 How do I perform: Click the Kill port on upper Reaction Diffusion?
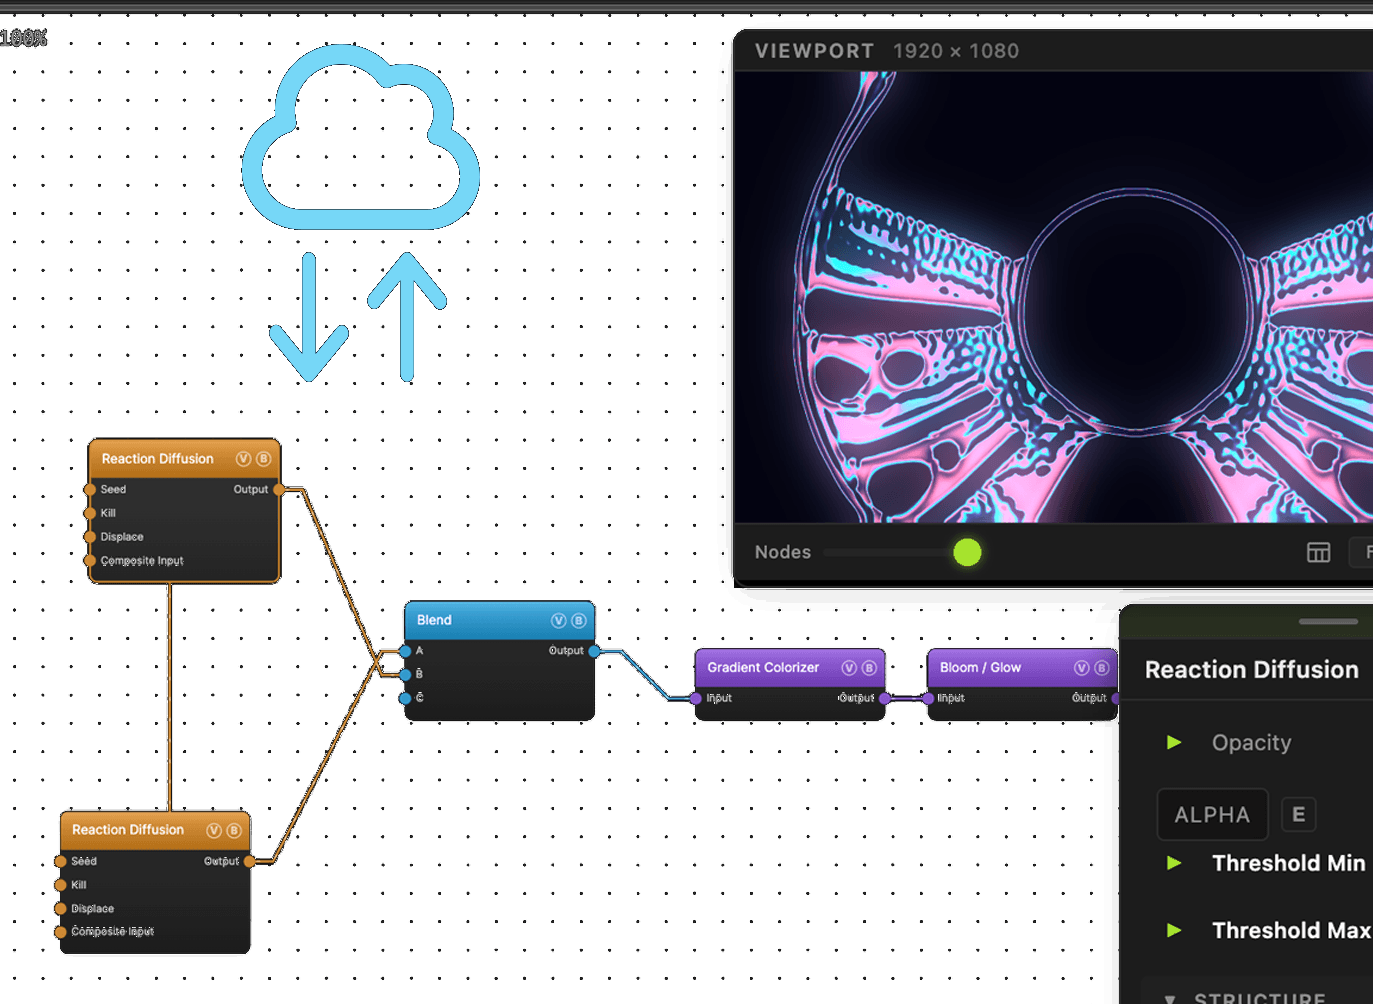(x=90, y=513)
